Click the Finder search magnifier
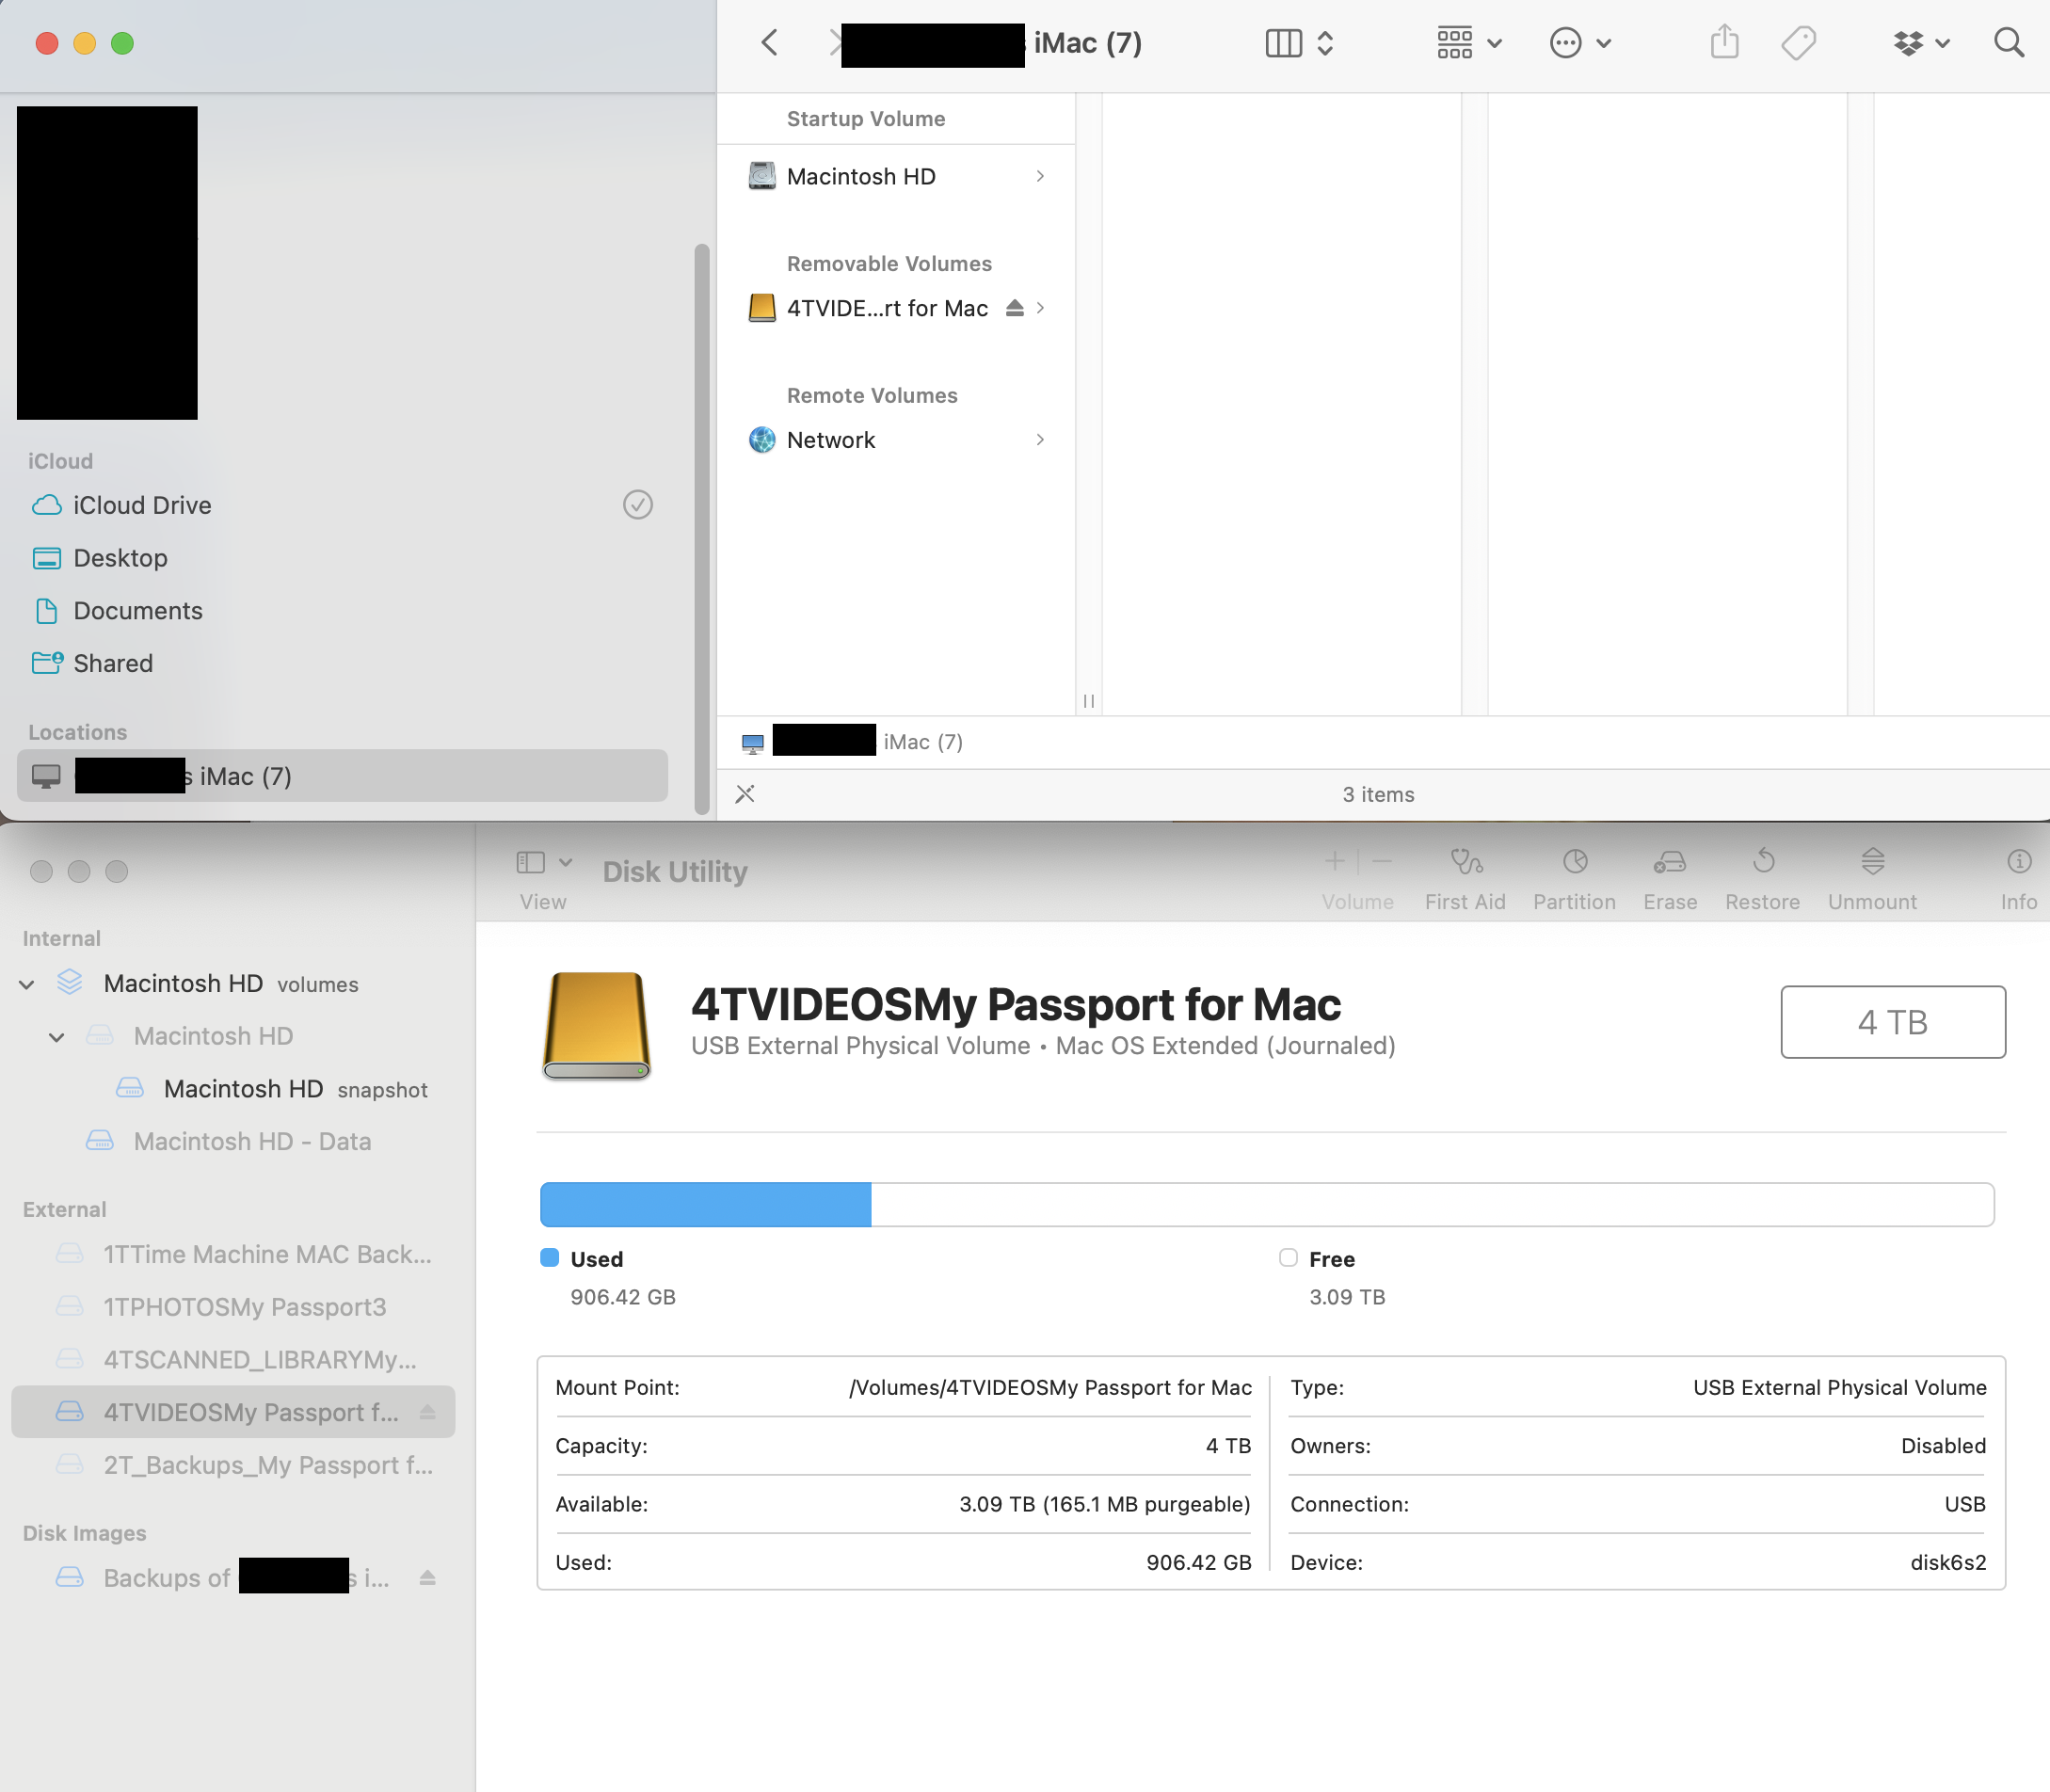Viewport: 2050px width, 1792px height. [2008, 43]
